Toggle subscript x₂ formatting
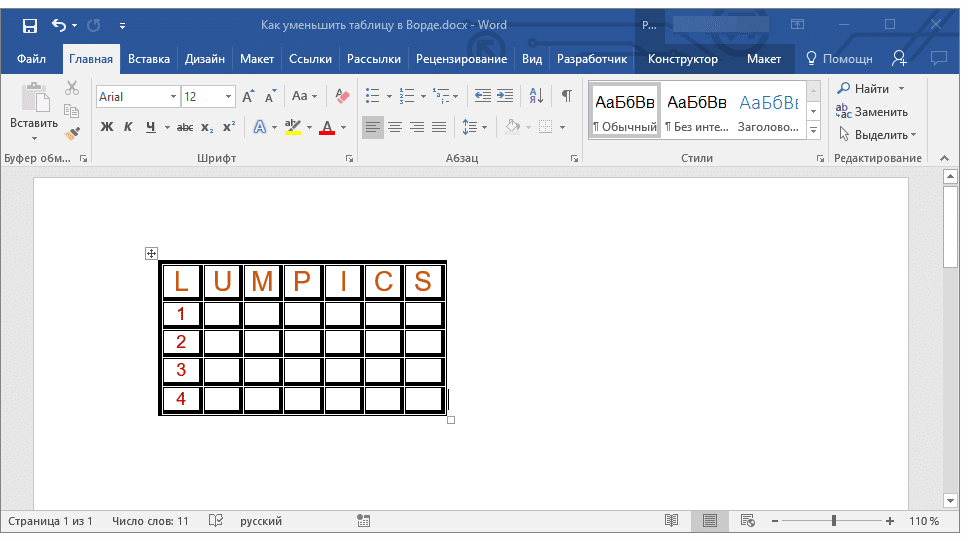Image resolution: width=968 pixels, height=541 pixels. 207,127
